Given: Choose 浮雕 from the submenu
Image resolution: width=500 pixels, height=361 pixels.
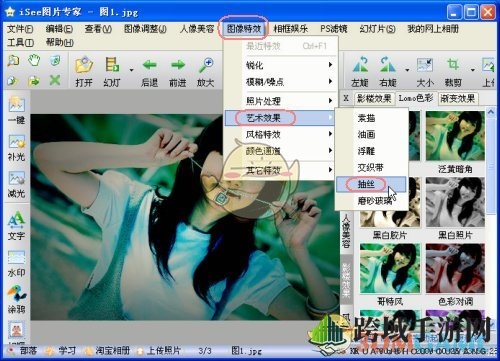Looking at the screenshot, I should click(x=371, y=151).
